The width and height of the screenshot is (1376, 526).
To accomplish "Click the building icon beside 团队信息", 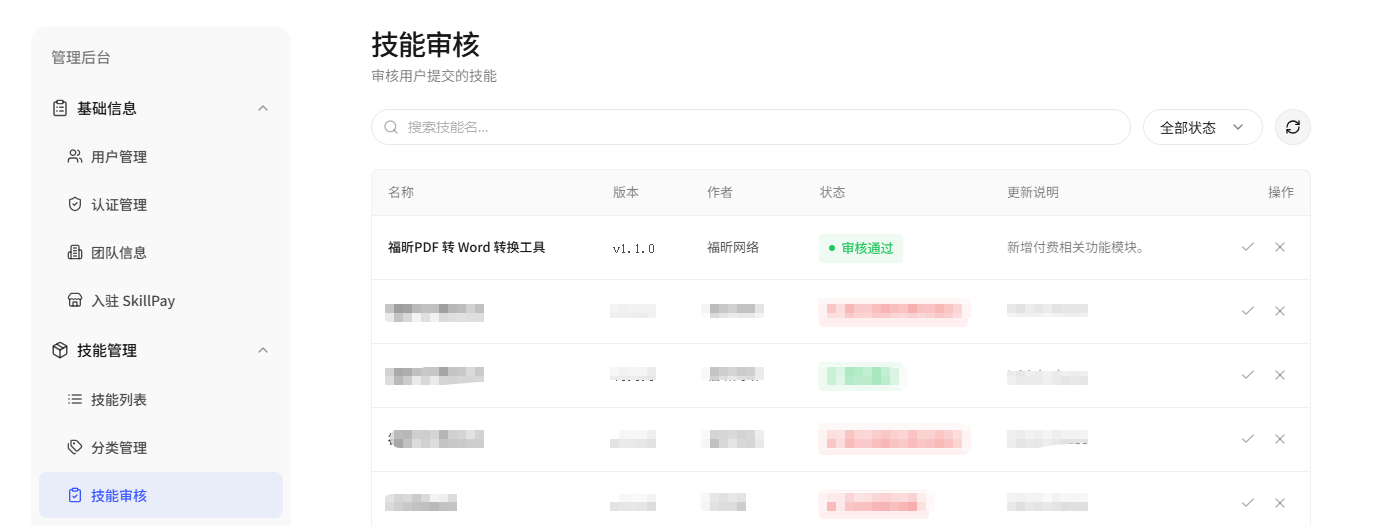I will pyautogui.click(x=75, y=252).
